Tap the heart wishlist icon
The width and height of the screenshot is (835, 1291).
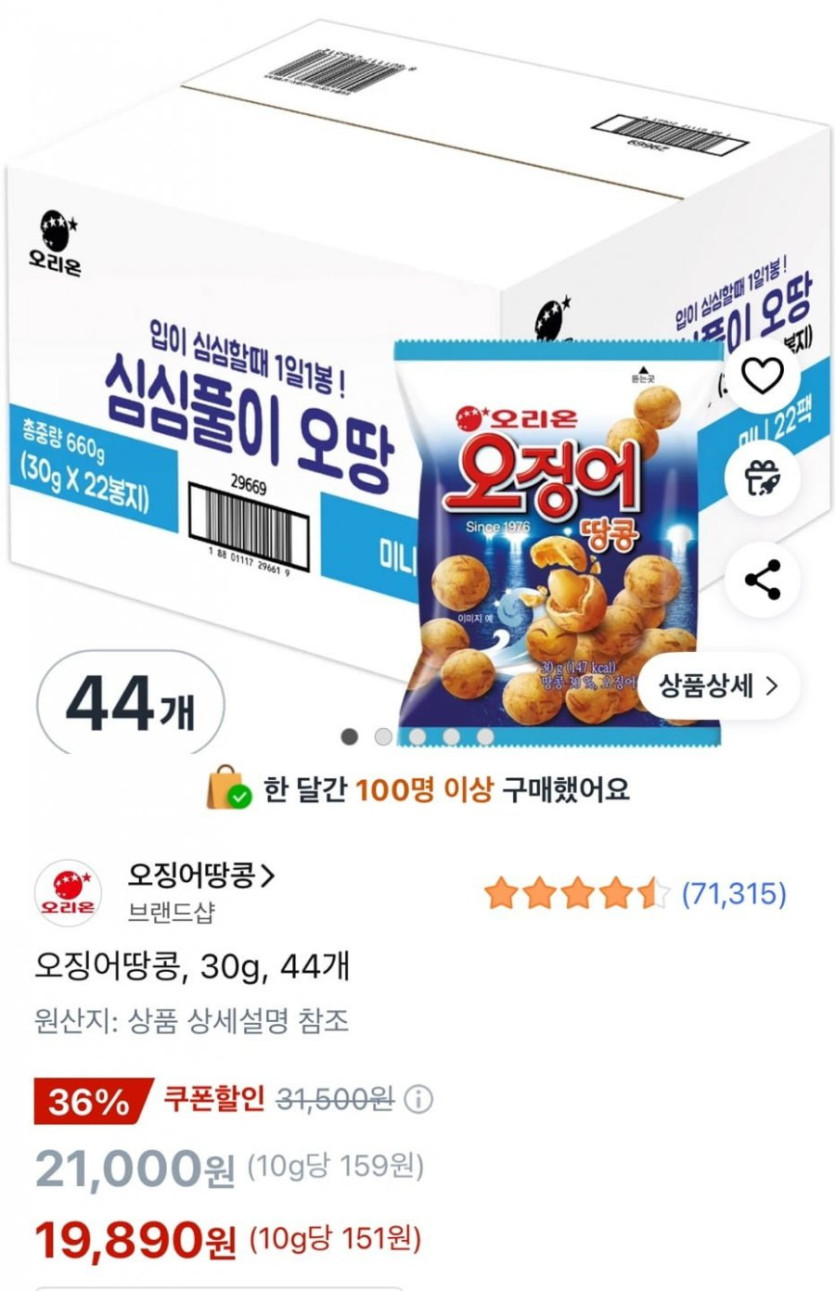(762, 375)
